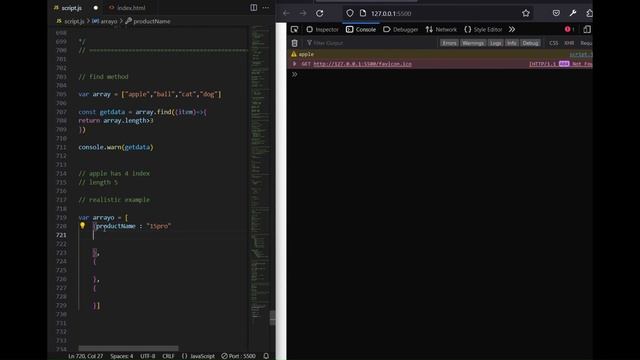Click the unsaved dot on script.js tab

(96, 8)
